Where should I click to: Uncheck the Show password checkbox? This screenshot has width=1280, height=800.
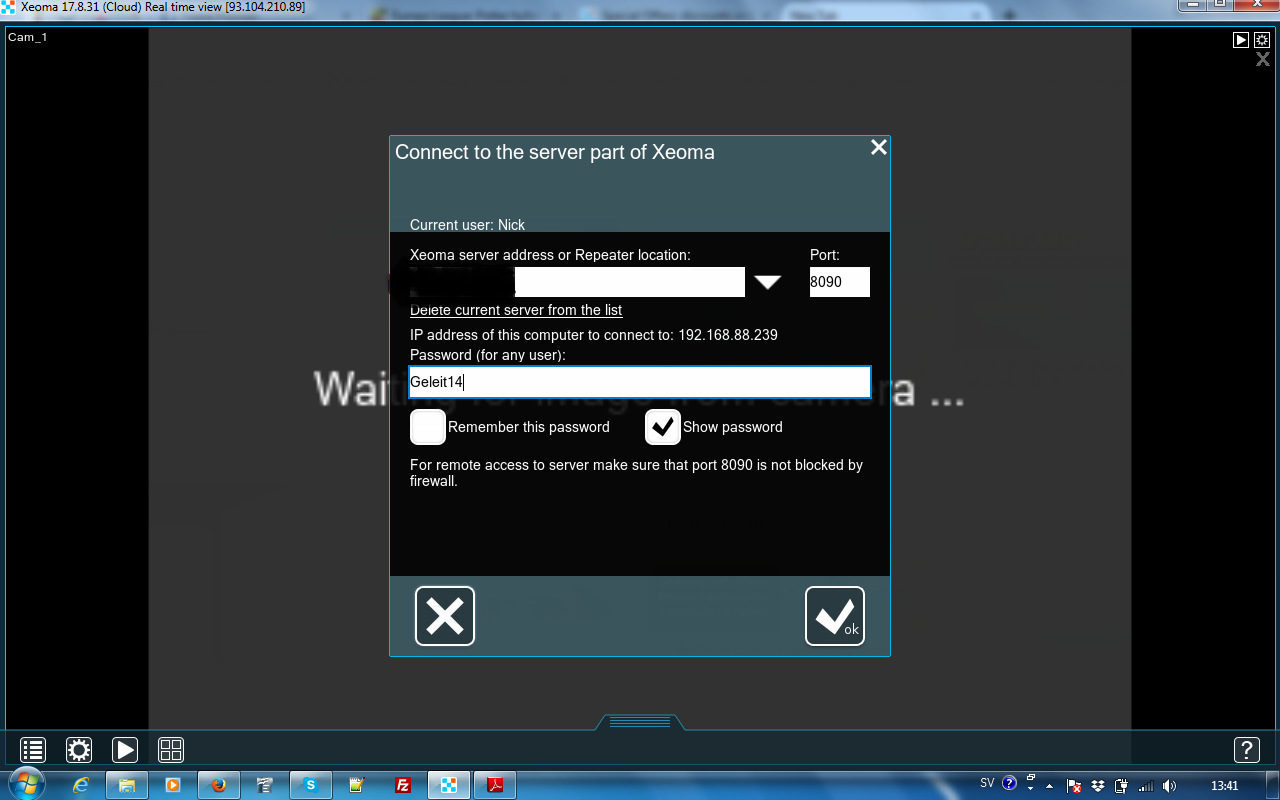pyautogui.click(x=663, y=427)
